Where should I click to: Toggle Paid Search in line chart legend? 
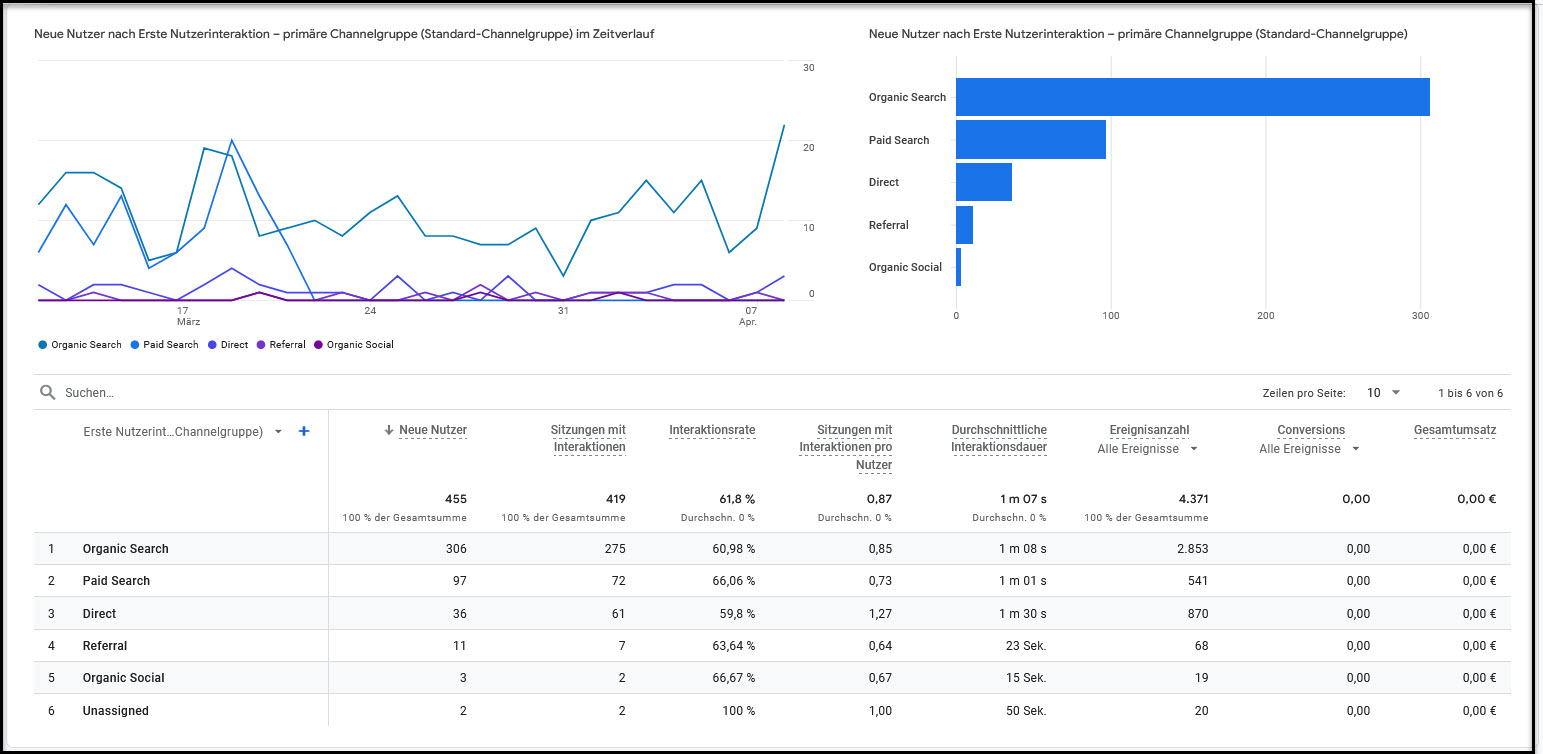pyautogui.click(x=165, y=345)
